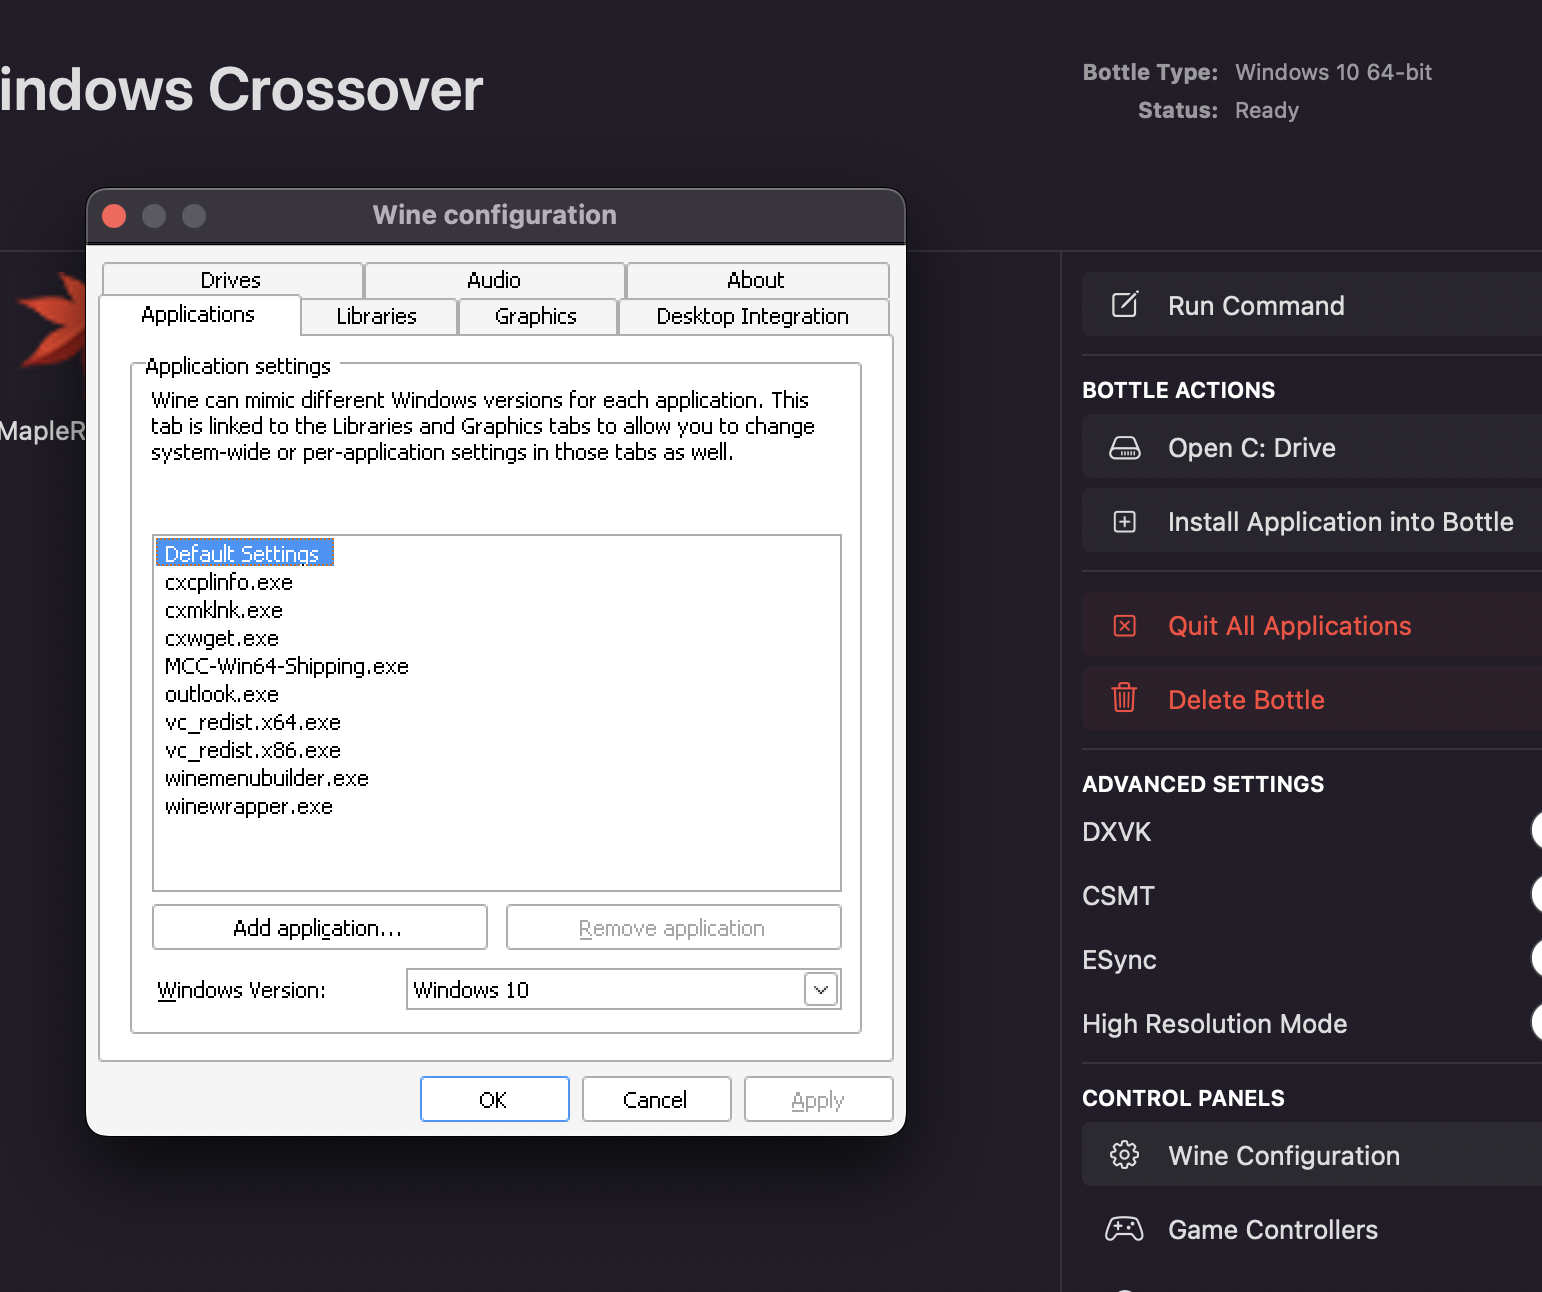Click the Install Application plus icon
The width and height of the screenshot is (1542, 1292).
click(x=1125, y=522)
